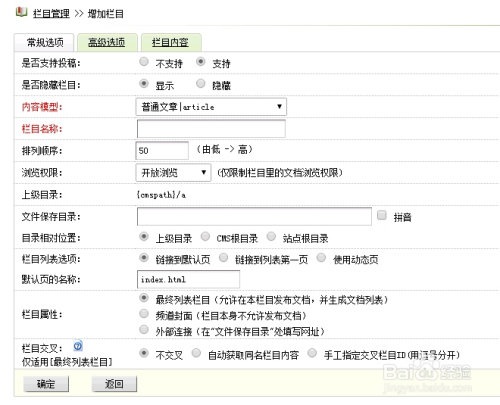The image size is (500, 405).
Task: Select CMS根目录 radio option
Action: click(205, 237)
